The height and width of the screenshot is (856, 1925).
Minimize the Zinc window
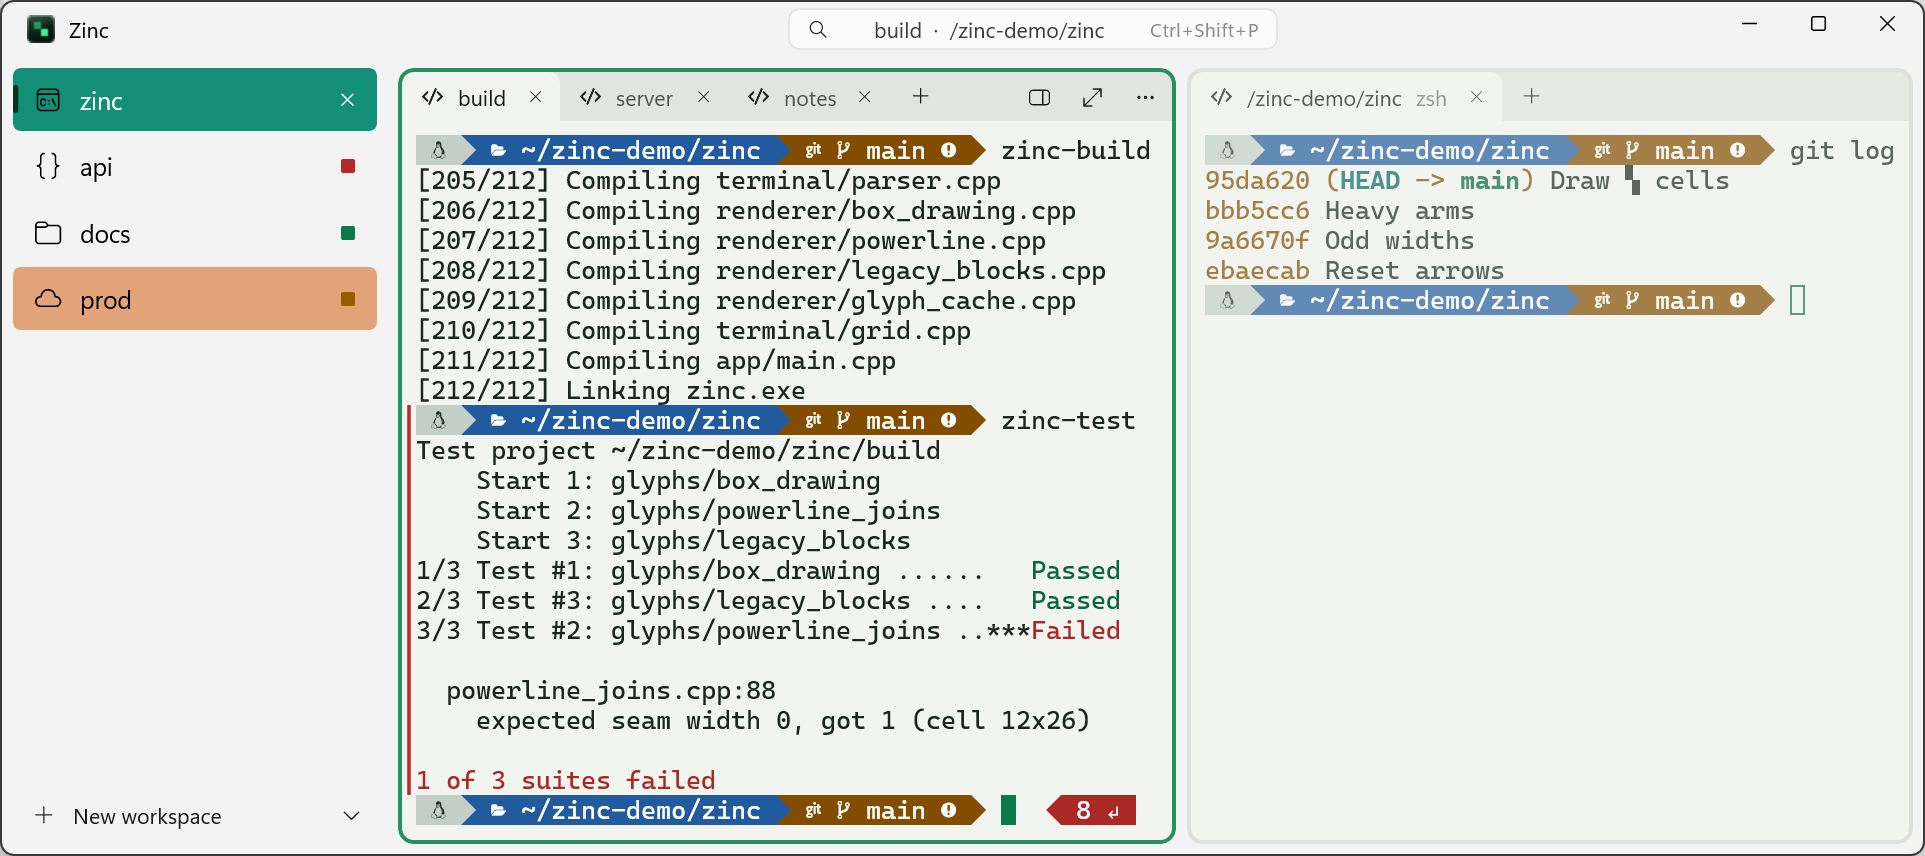pyautogui.click(x=1749, y=24)
